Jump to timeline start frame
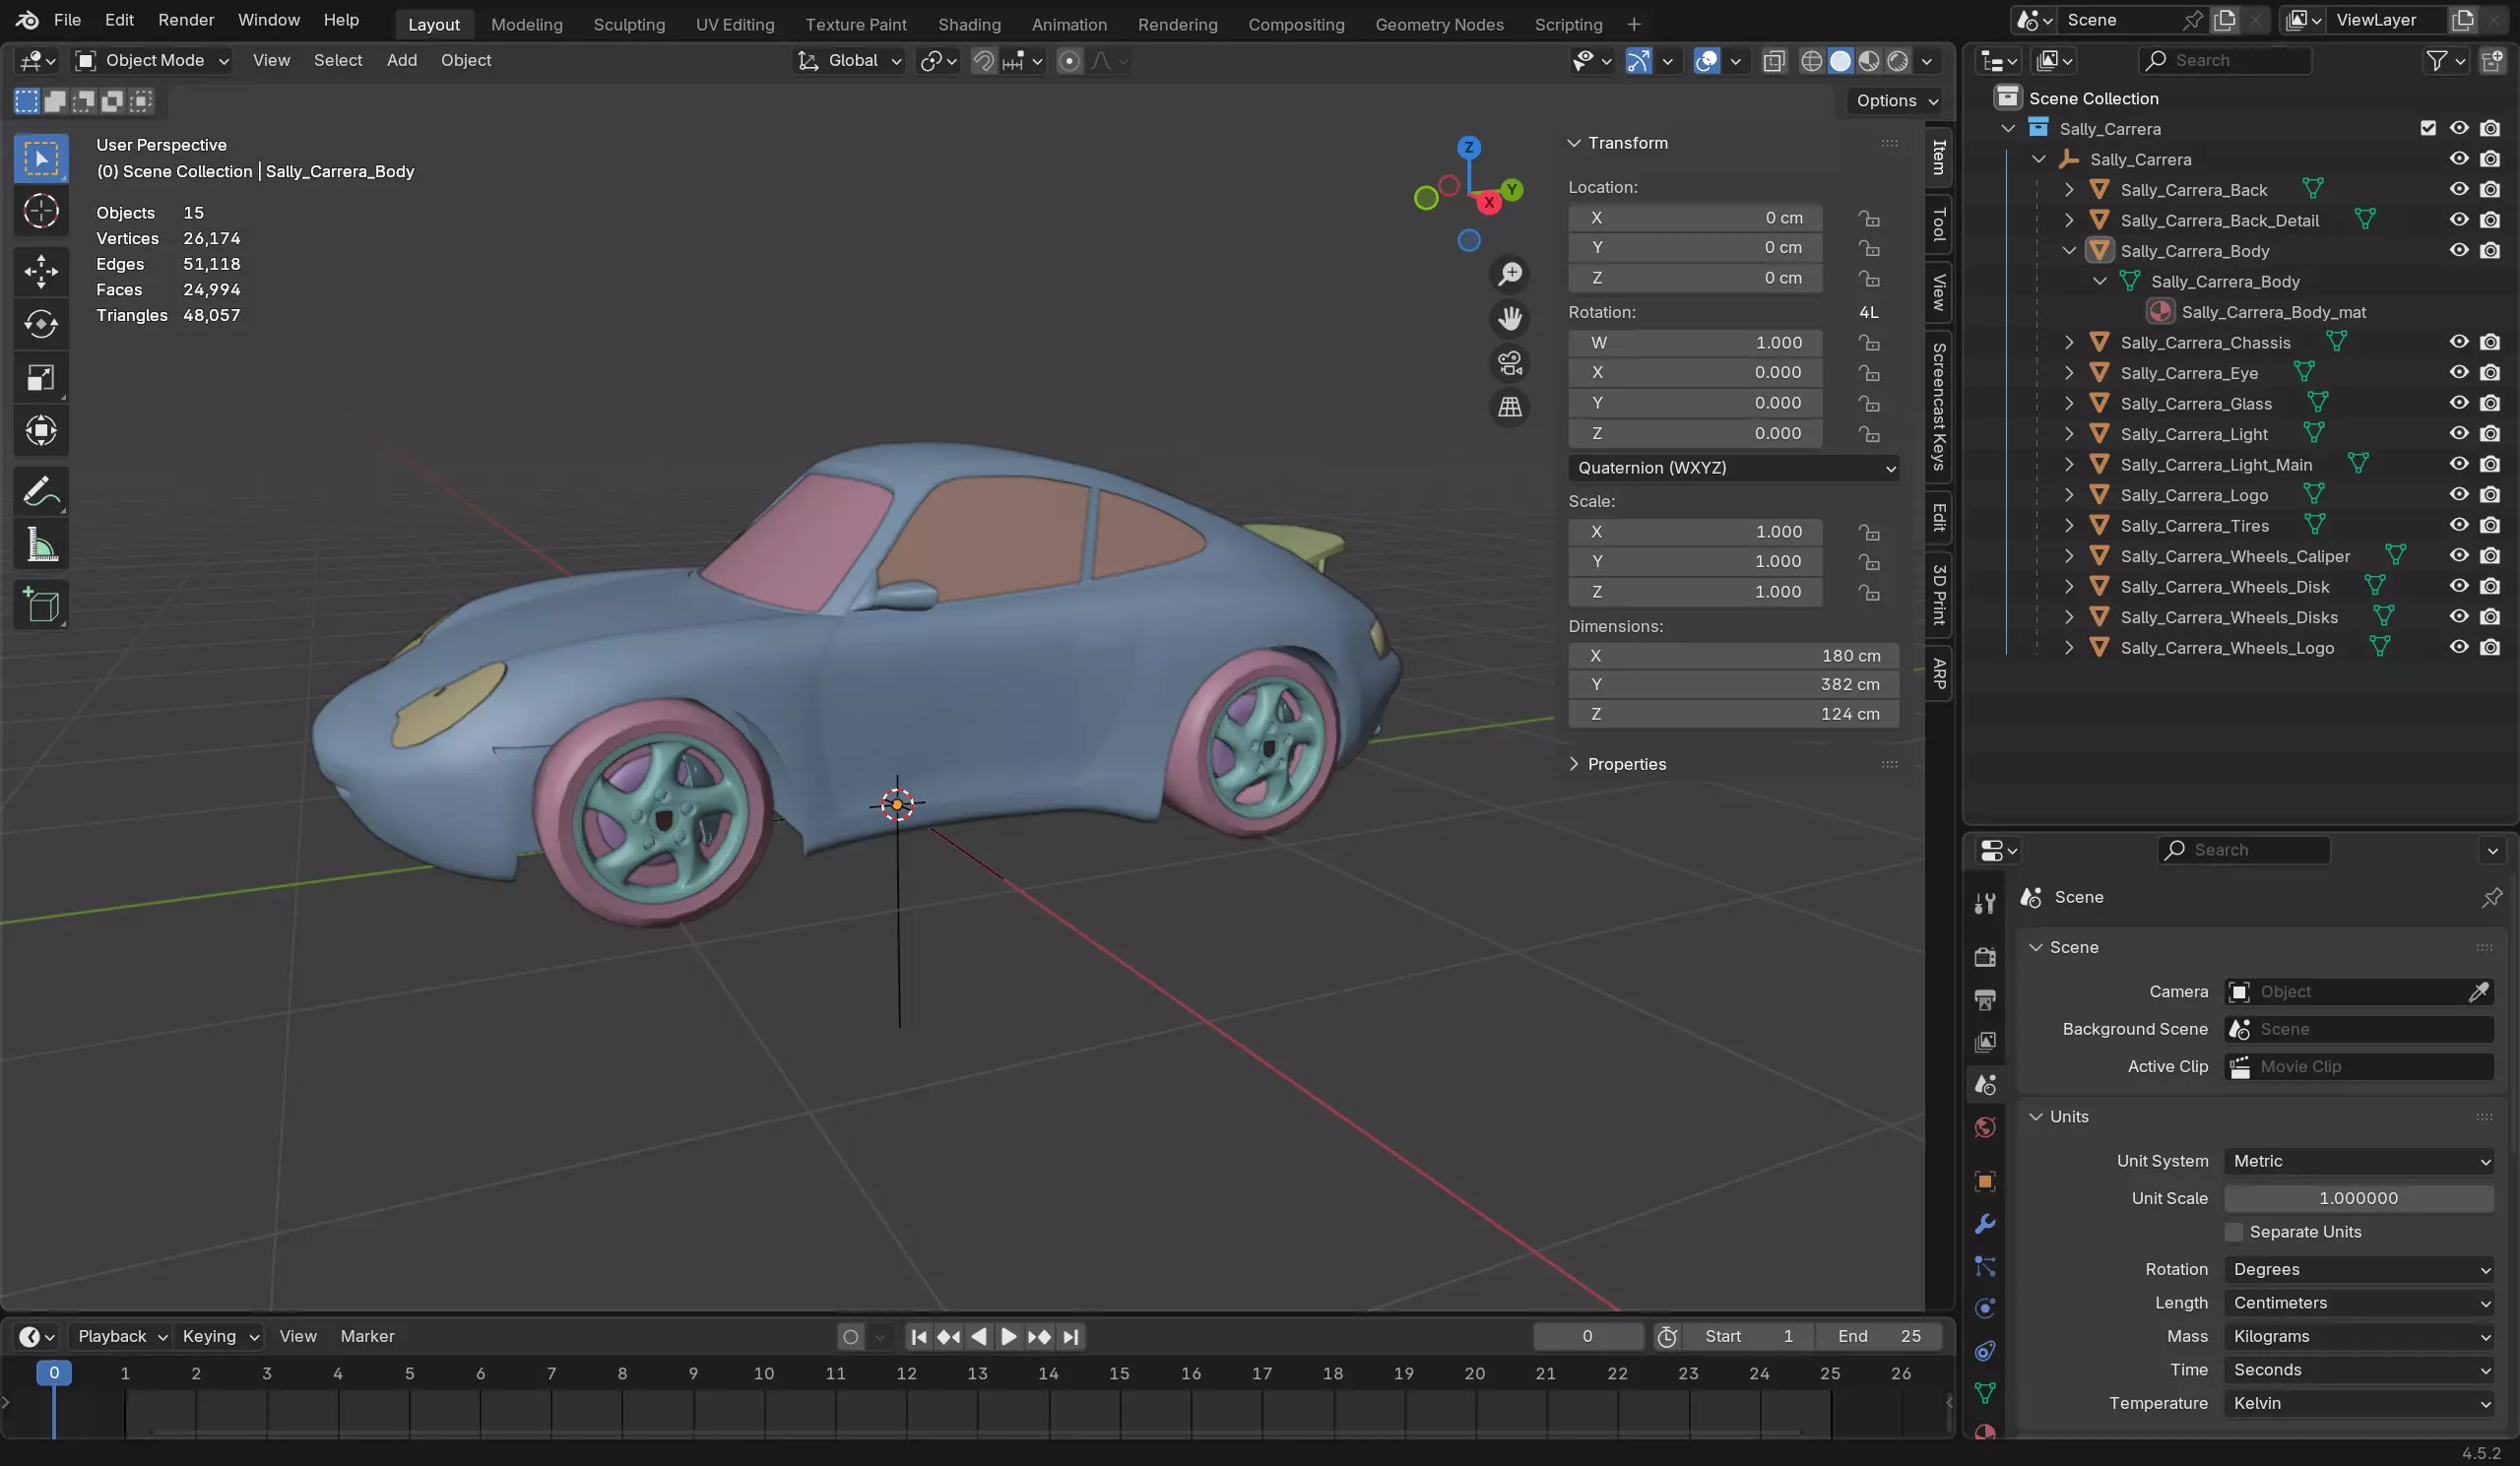Image resolution: width=2520 pixels, height=1466 pixels. [919, 1337]
